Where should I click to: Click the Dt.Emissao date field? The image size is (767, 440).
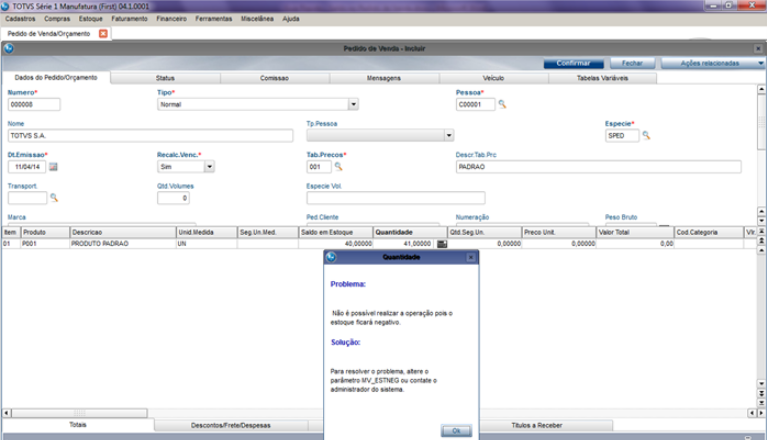click(27, 167)
